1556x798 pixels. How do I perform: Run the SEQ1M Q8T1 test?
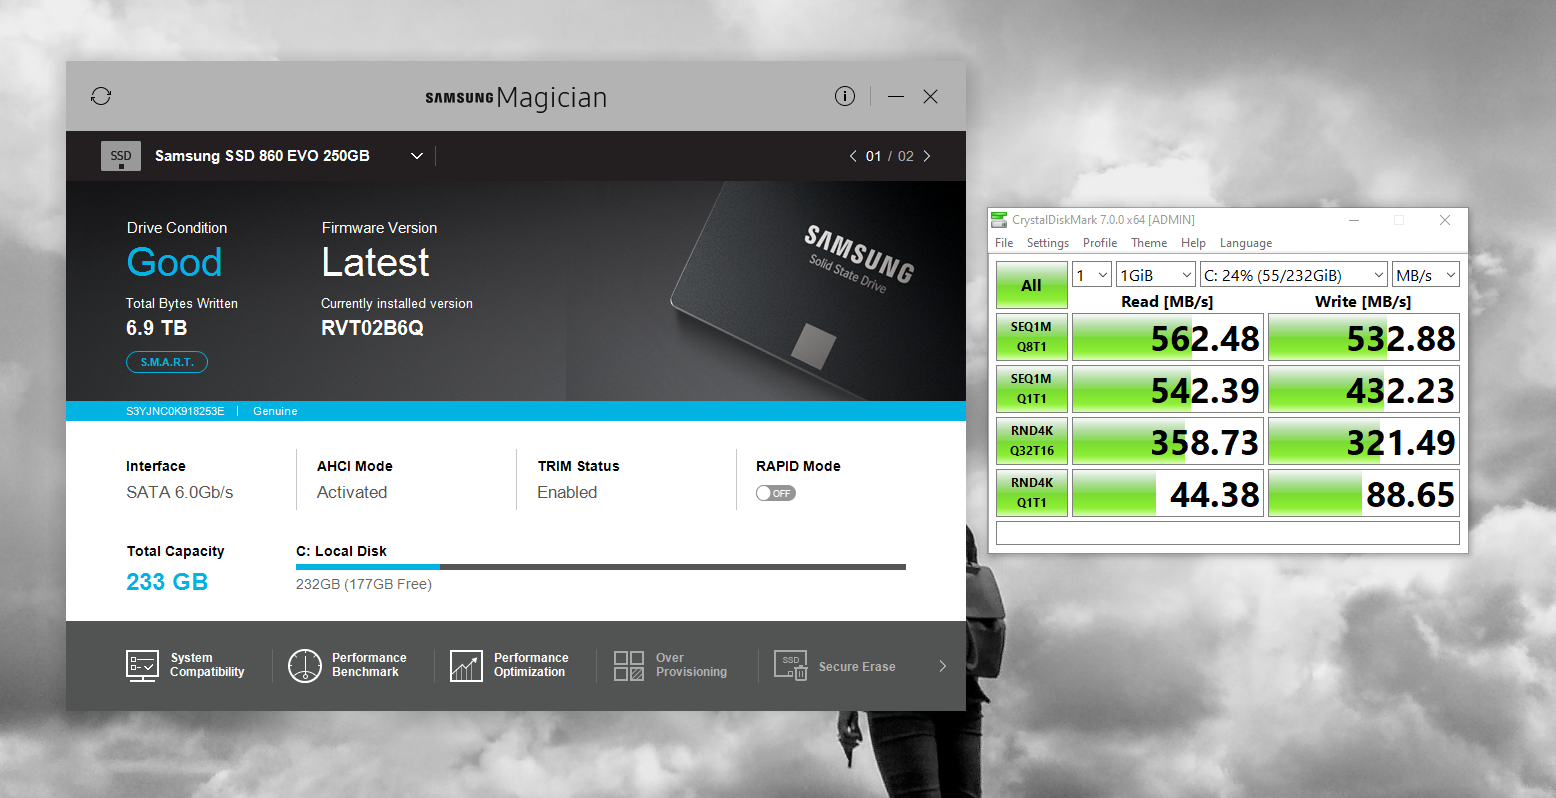(x=1031, y=337)
